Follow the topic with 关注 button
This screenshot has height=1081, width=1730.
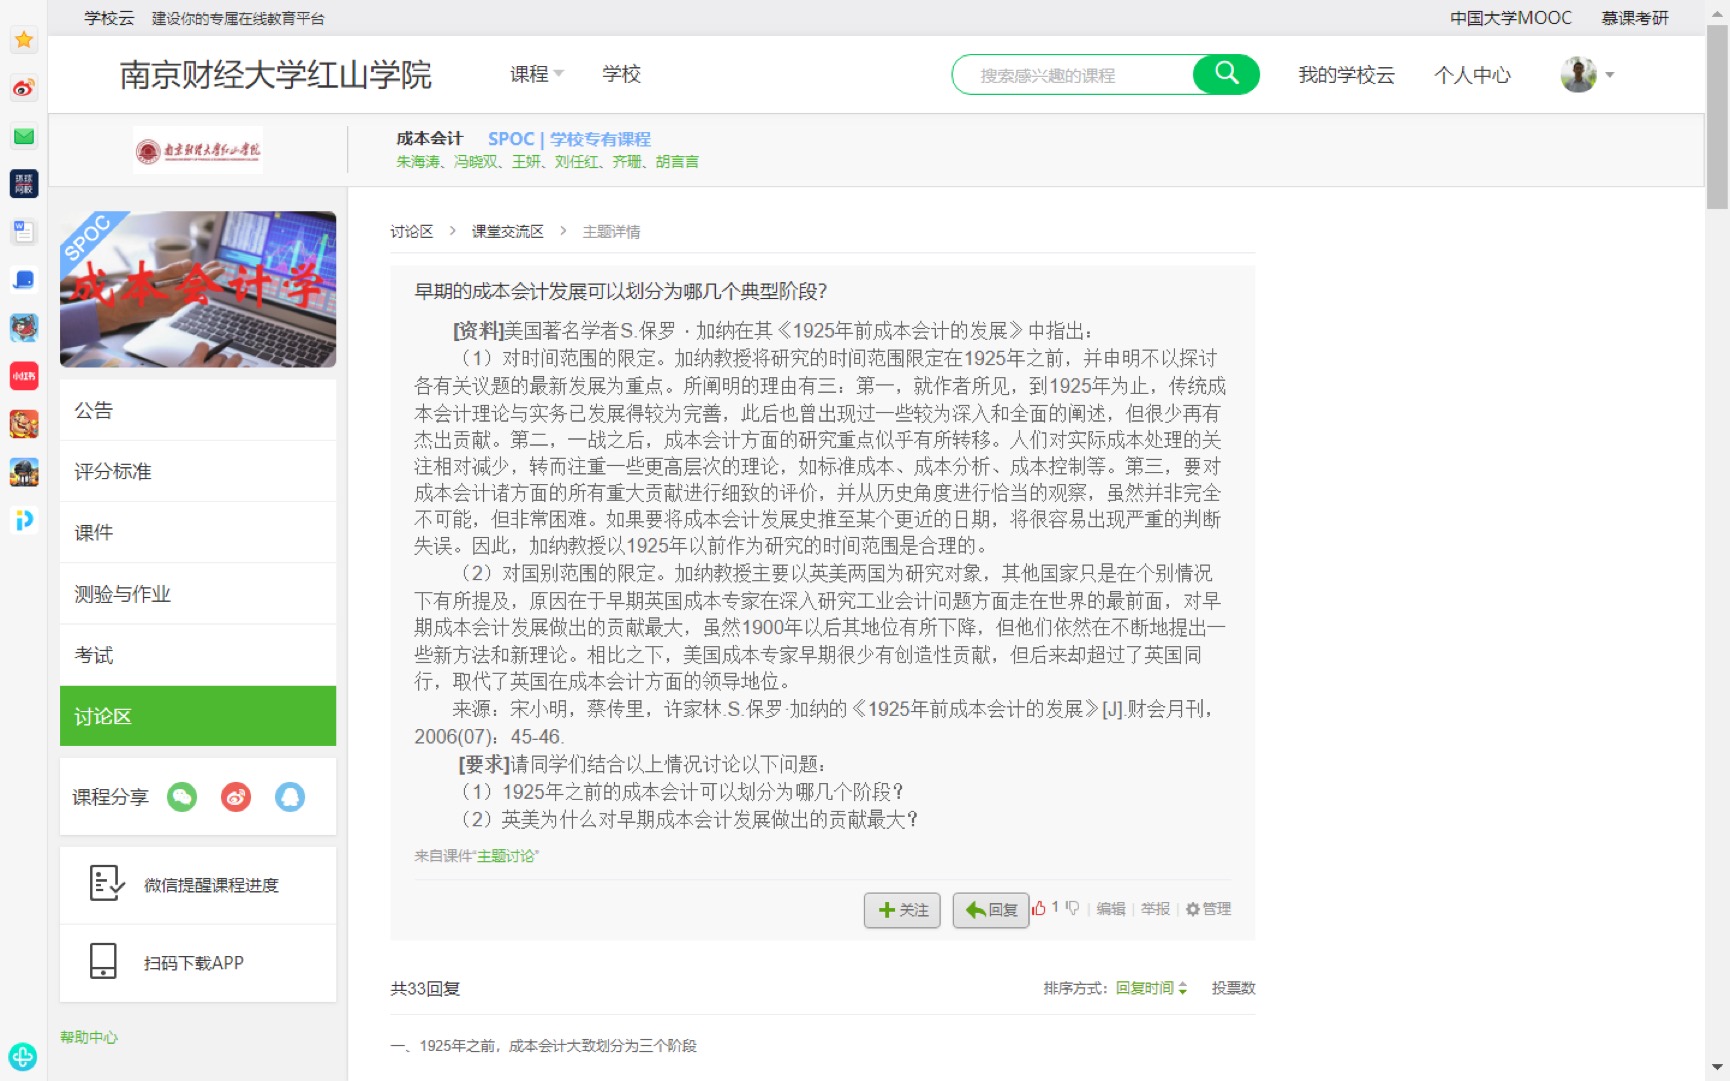[x=902, y=910]
